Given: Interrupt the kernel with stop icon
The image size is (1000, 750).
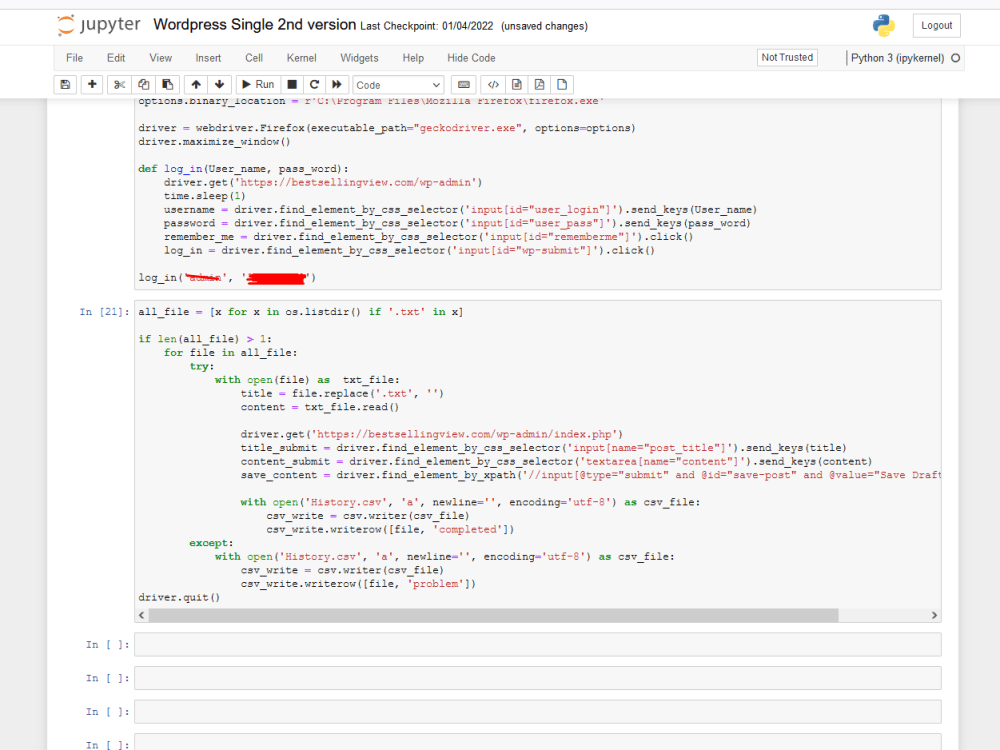Looking at the screenshot, I should [x=291, y=84].
